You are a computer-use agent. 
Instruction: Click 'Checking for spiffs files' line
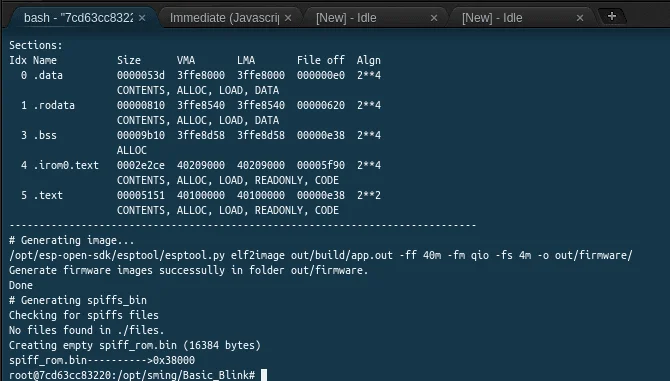pyautogui.click(x=84, y=315)
